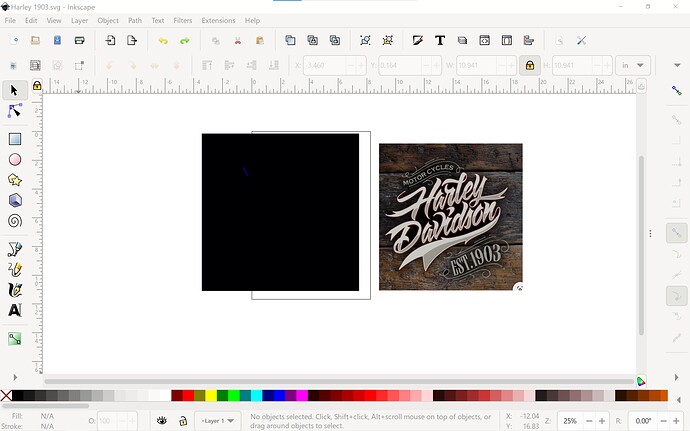Viewport: 690px width, 431px height.
Task: Increase rotation with plus button
Action: coord(676,421)
